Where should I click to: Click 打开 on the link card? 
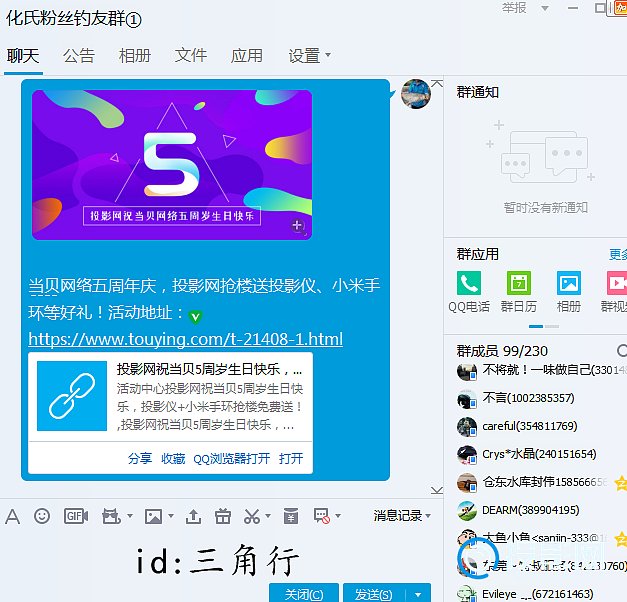tap(291, 458)
